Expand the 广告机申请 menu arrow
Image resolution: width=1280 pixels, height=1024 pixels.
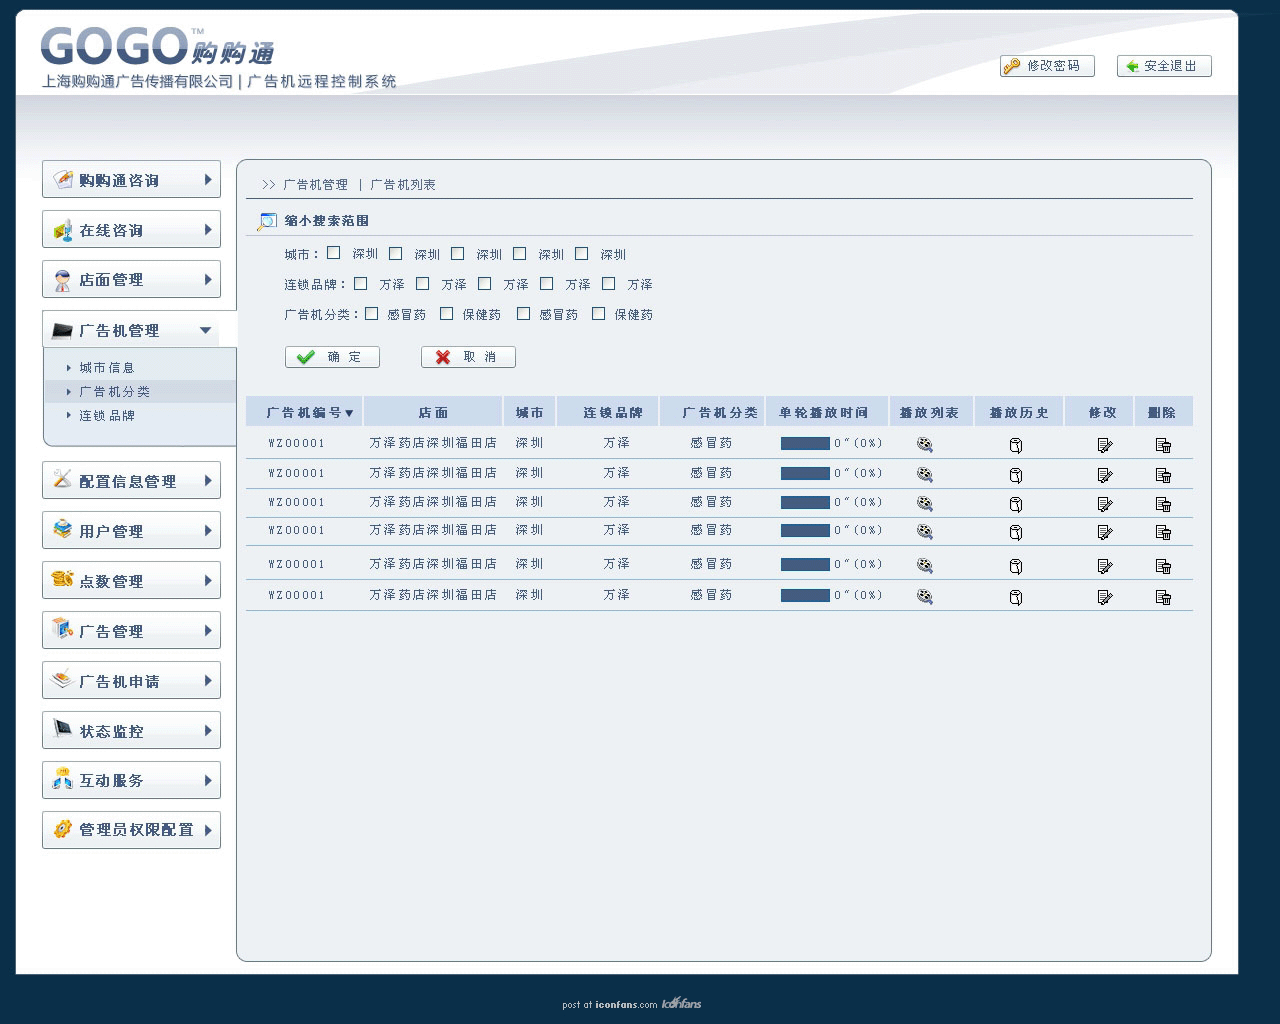coord(208,680)
